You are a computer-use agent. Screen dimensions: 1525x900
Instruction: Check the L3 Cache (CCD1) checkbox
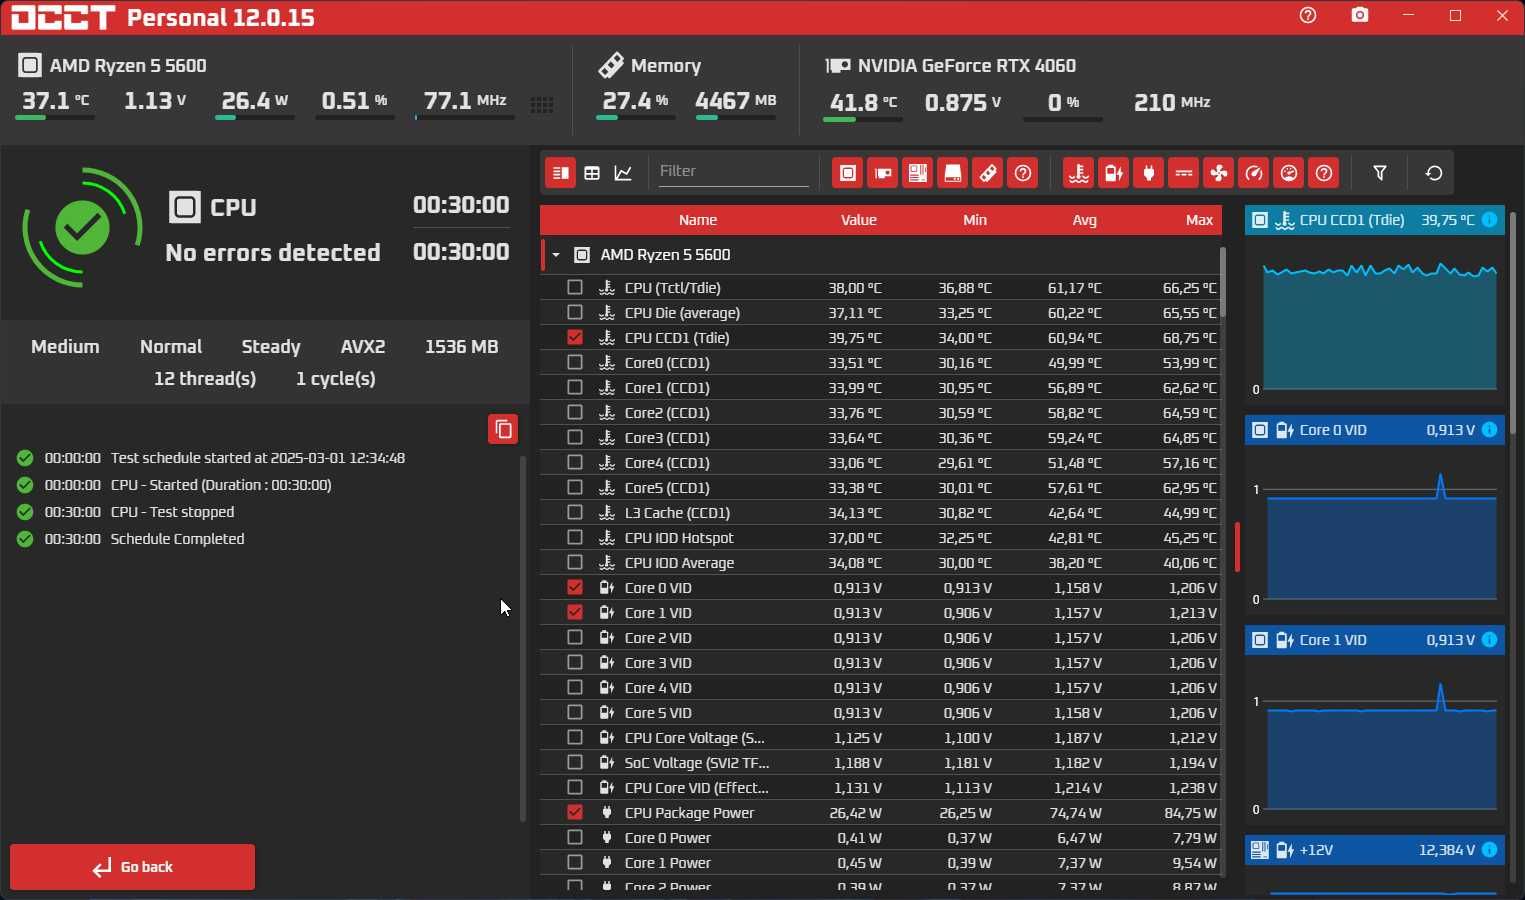575,512
